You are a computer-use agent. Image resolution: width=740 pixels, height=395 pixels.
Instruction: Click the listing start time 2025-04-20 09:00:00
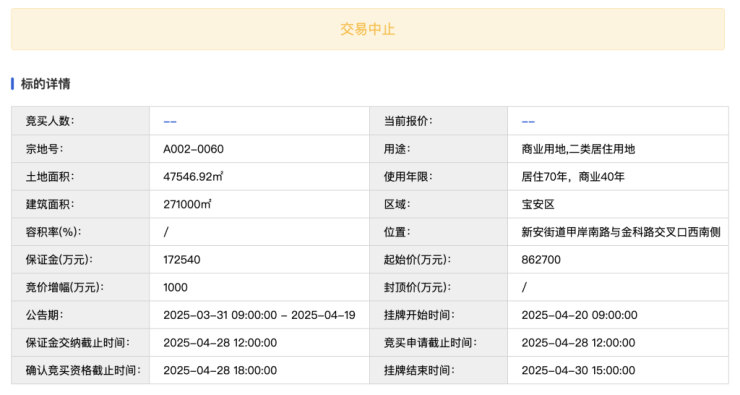click(580, 315)
